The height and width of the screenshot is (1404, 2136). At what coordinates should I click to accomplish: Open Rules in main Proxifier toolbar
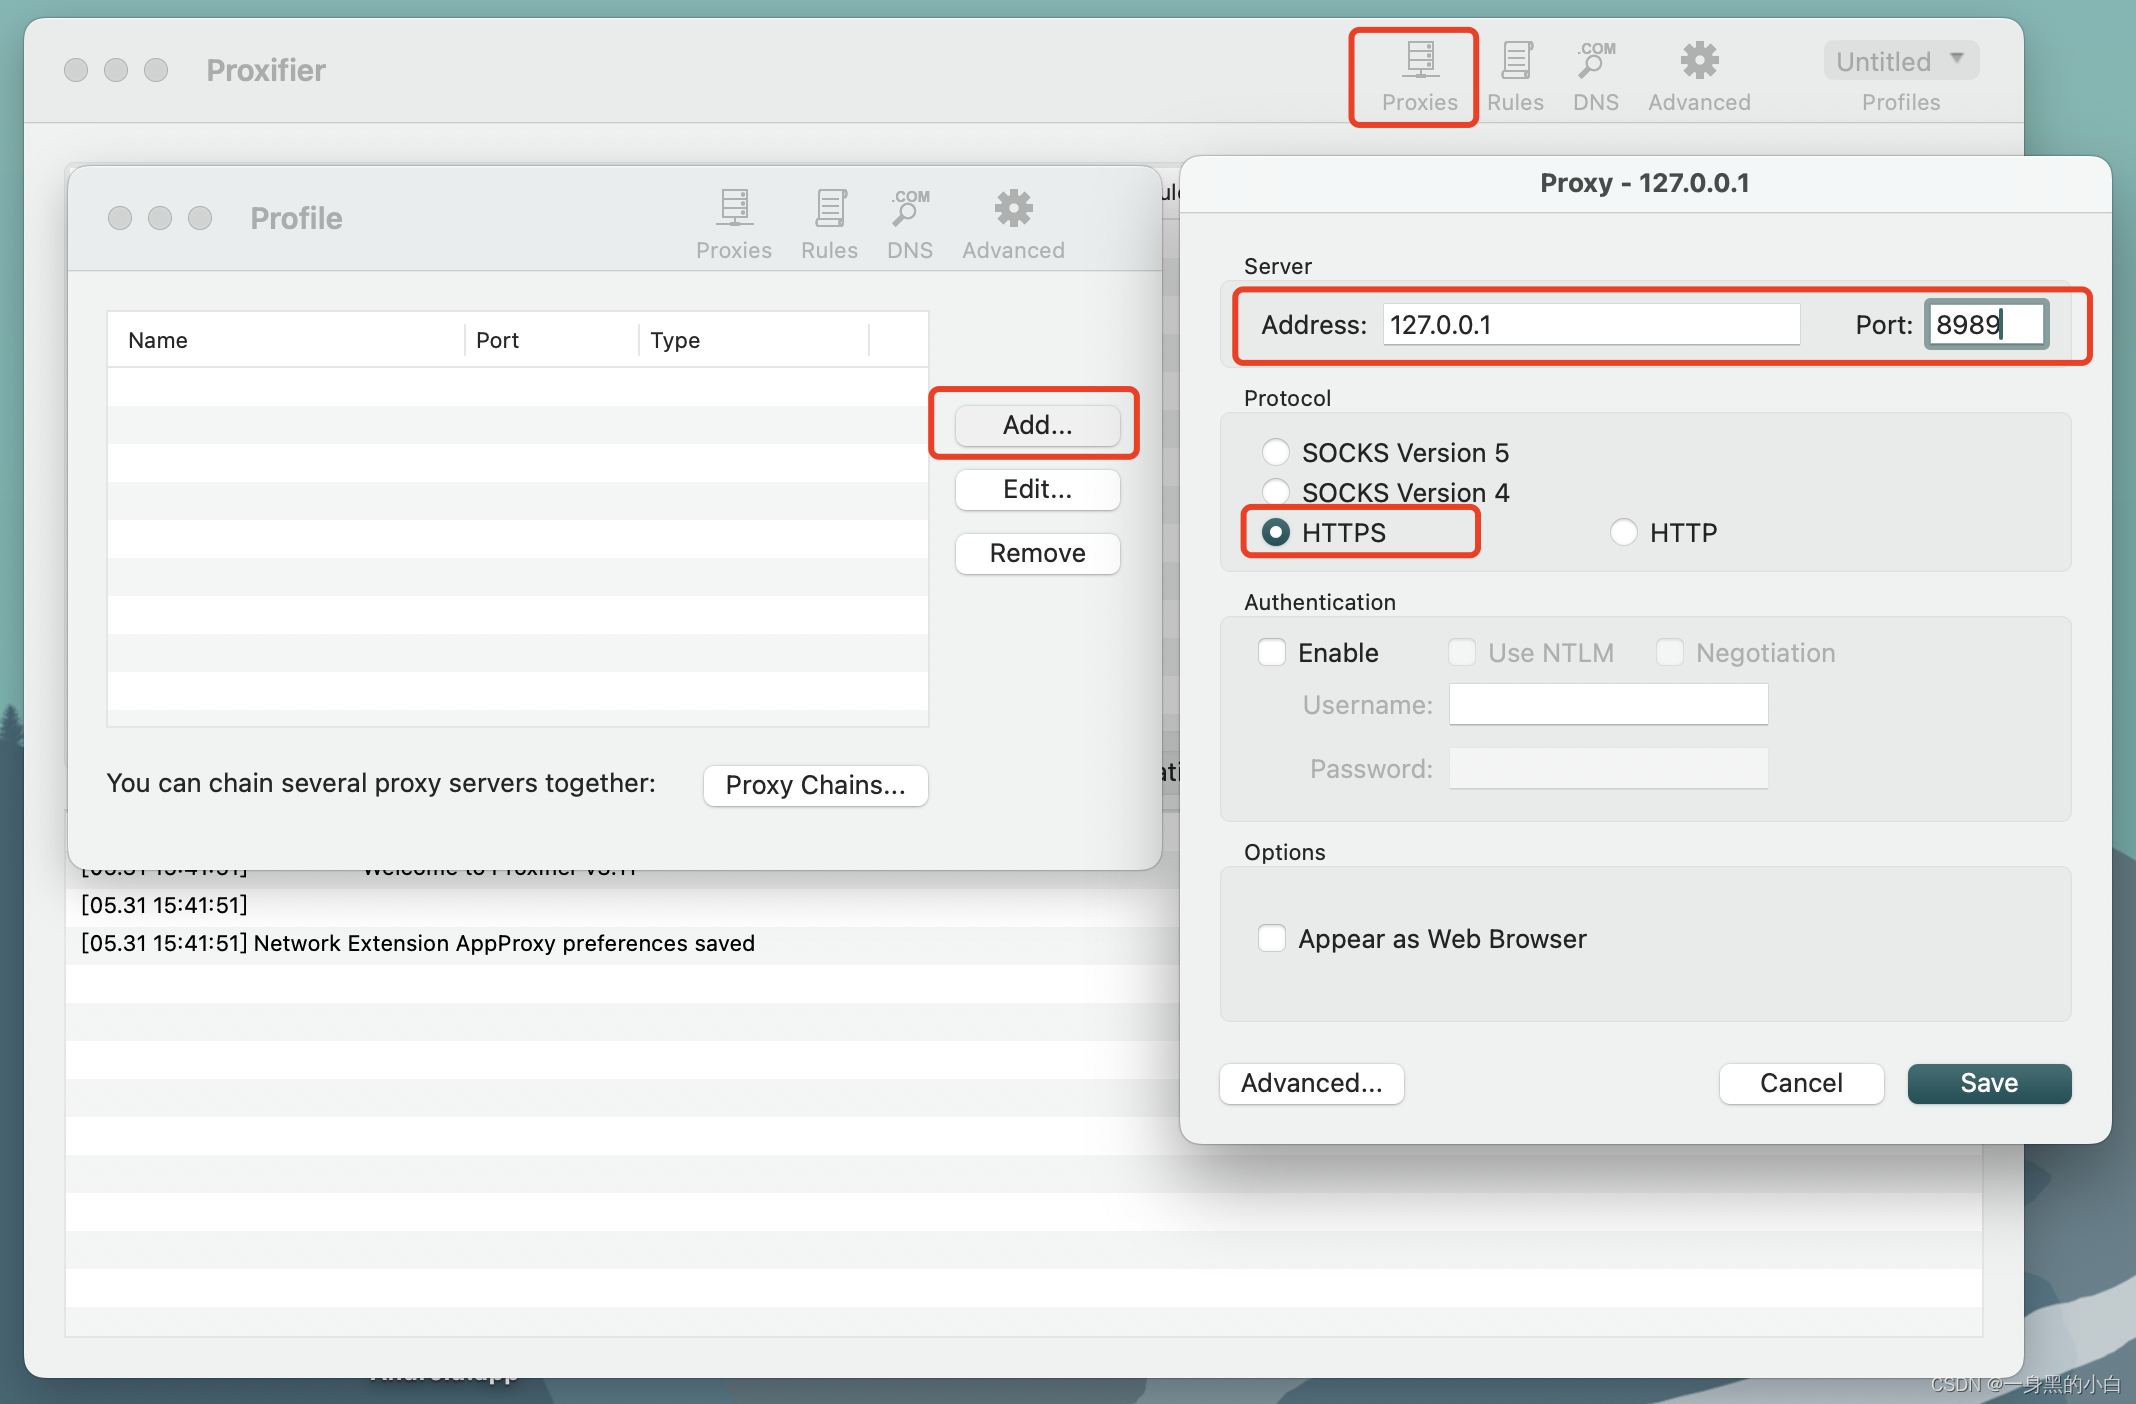[1515, 75]
